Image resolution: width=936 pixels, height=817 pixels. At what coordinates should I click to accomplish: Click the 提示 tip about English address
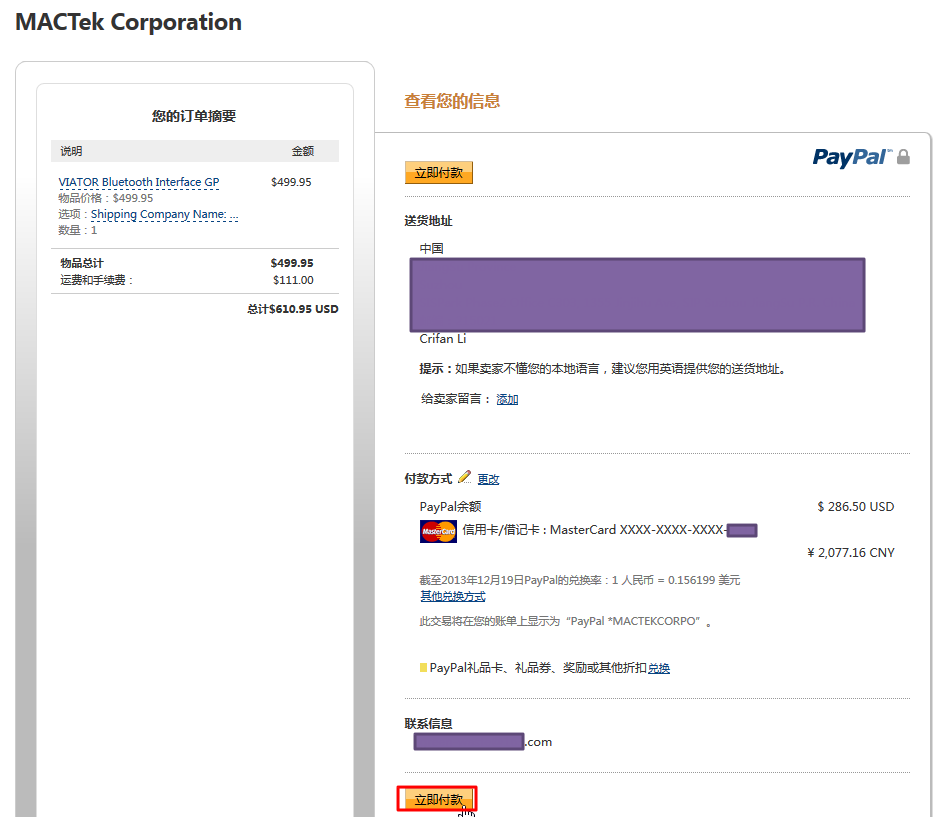tap(602, 369)
